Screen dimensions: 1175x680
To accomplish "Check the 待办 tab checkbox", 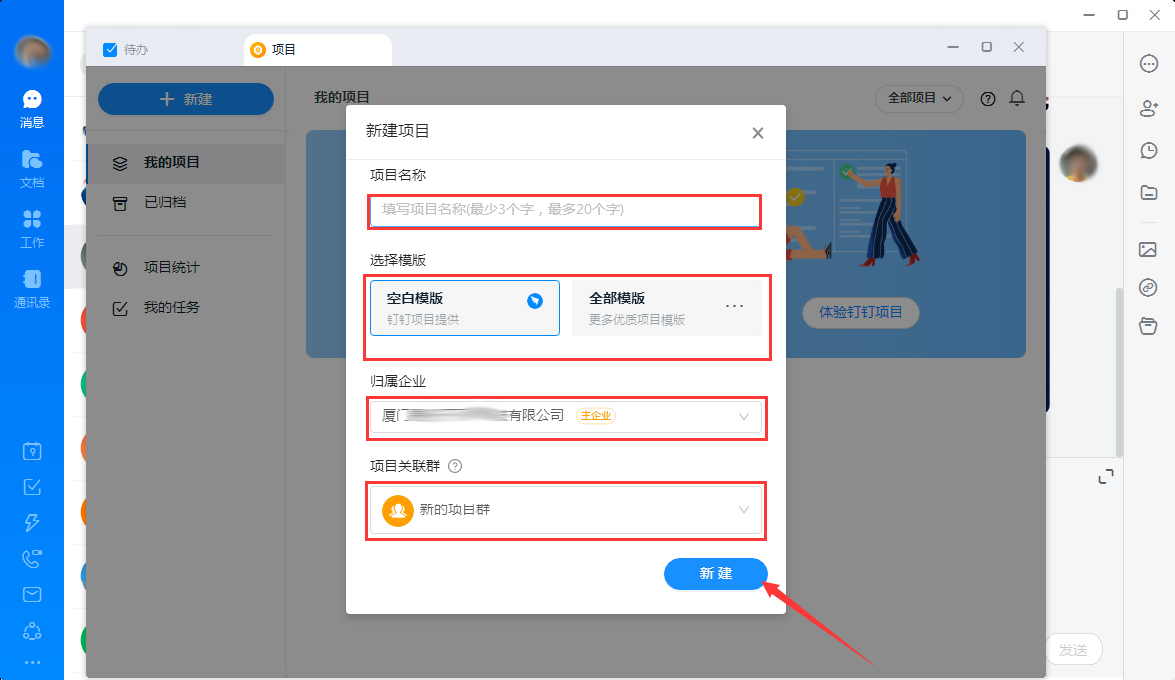I will pyautogui.click(x=109, y=48).
